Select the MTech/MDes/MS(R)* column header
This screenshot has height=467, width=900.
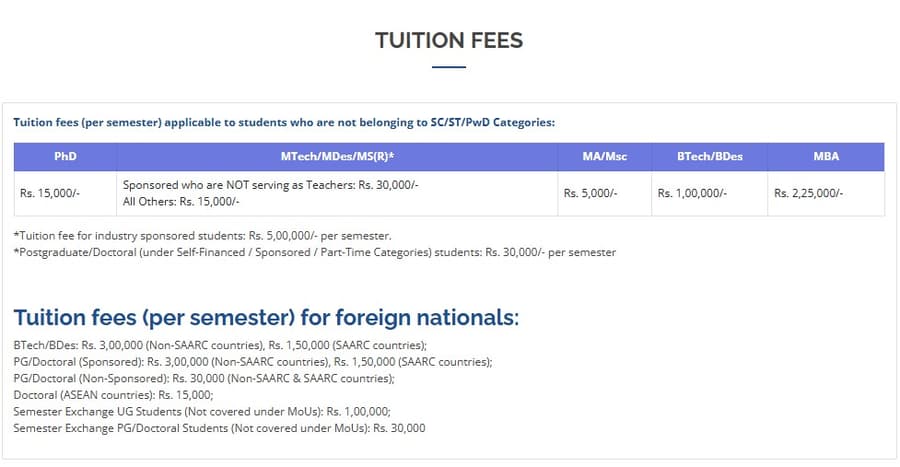[x=336, y=157]
